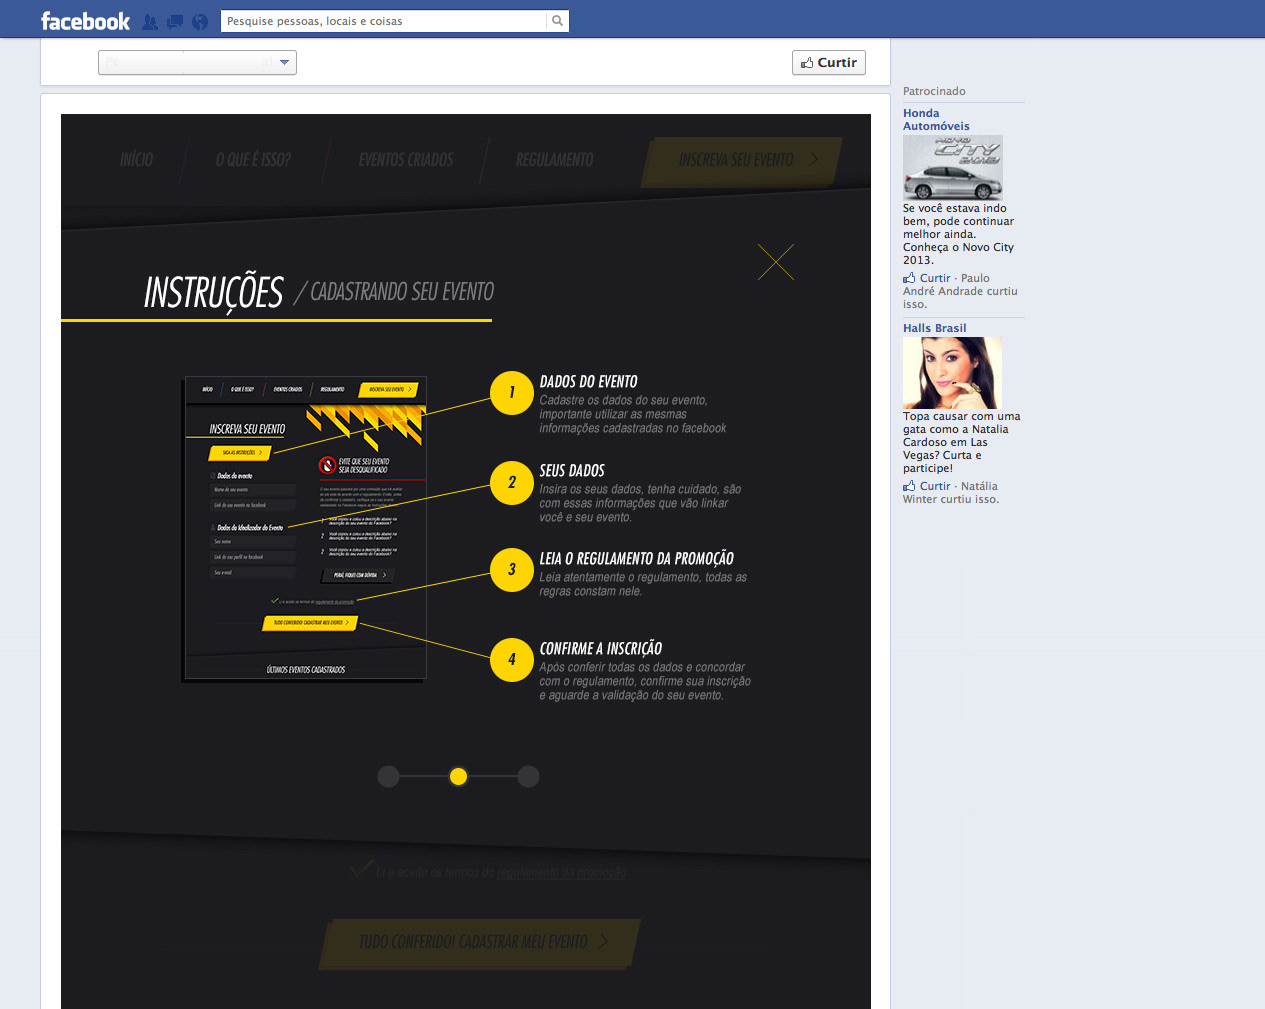The image size is (1265, 1009).
Task: Open messages icon in header
Action: (175, 21)
